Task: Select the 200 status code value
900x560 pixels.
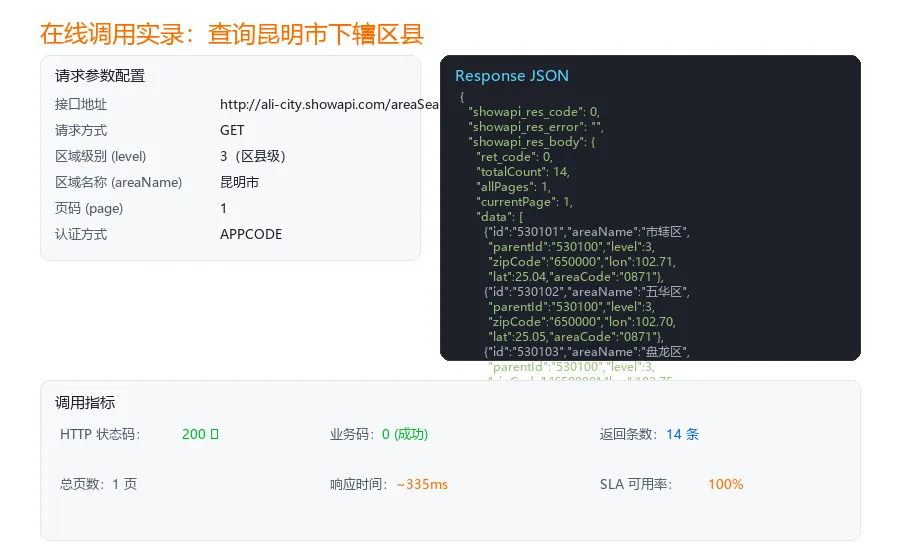Action: coord(200,434)
